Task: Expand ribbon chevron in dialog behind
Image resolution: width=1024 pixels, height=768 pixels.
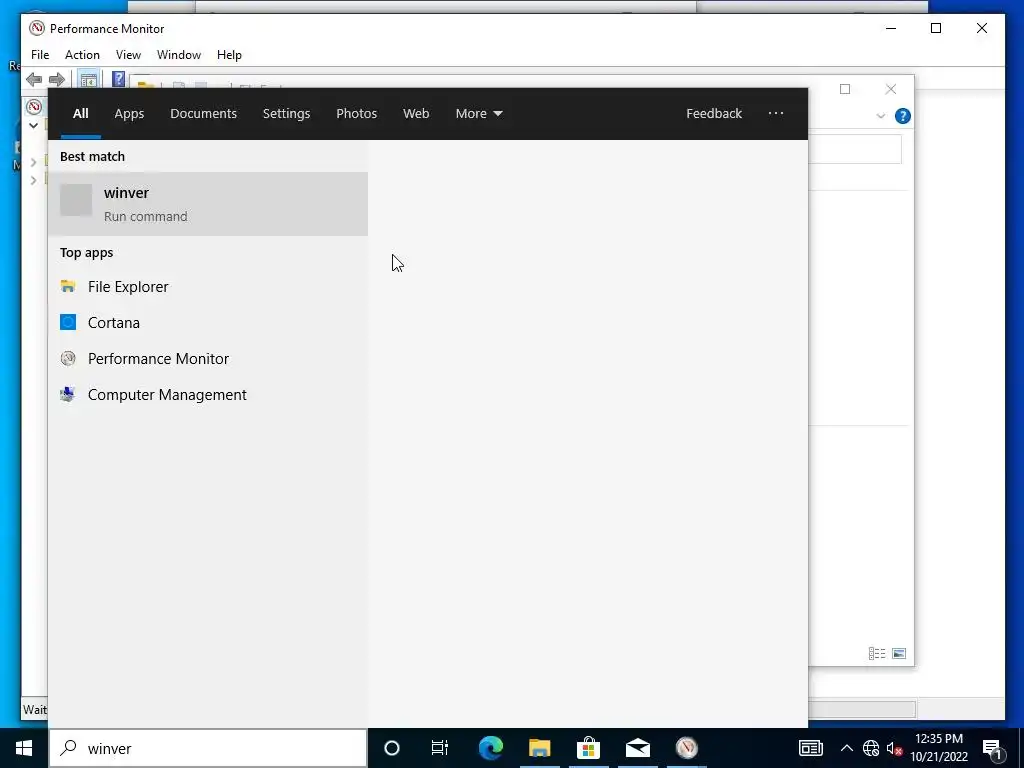Action: click(880, 116)
